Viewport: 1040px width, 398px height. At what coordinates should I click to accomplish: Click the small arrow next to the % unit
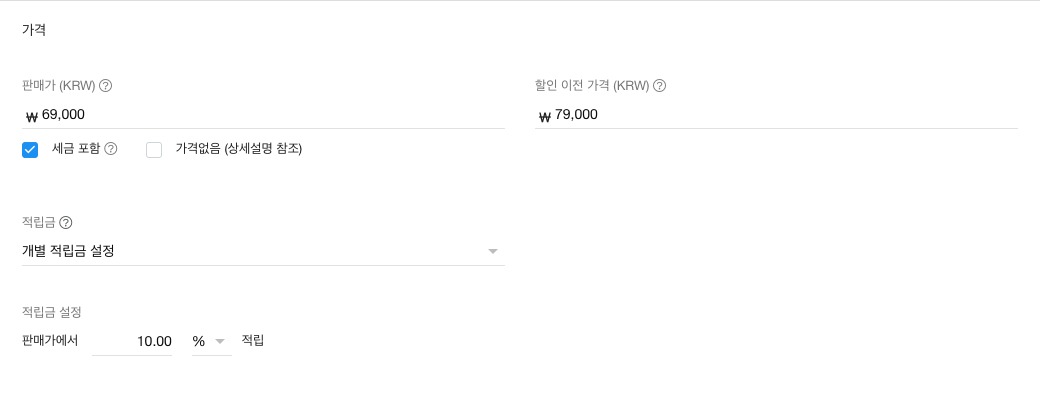tap(221, 342)
